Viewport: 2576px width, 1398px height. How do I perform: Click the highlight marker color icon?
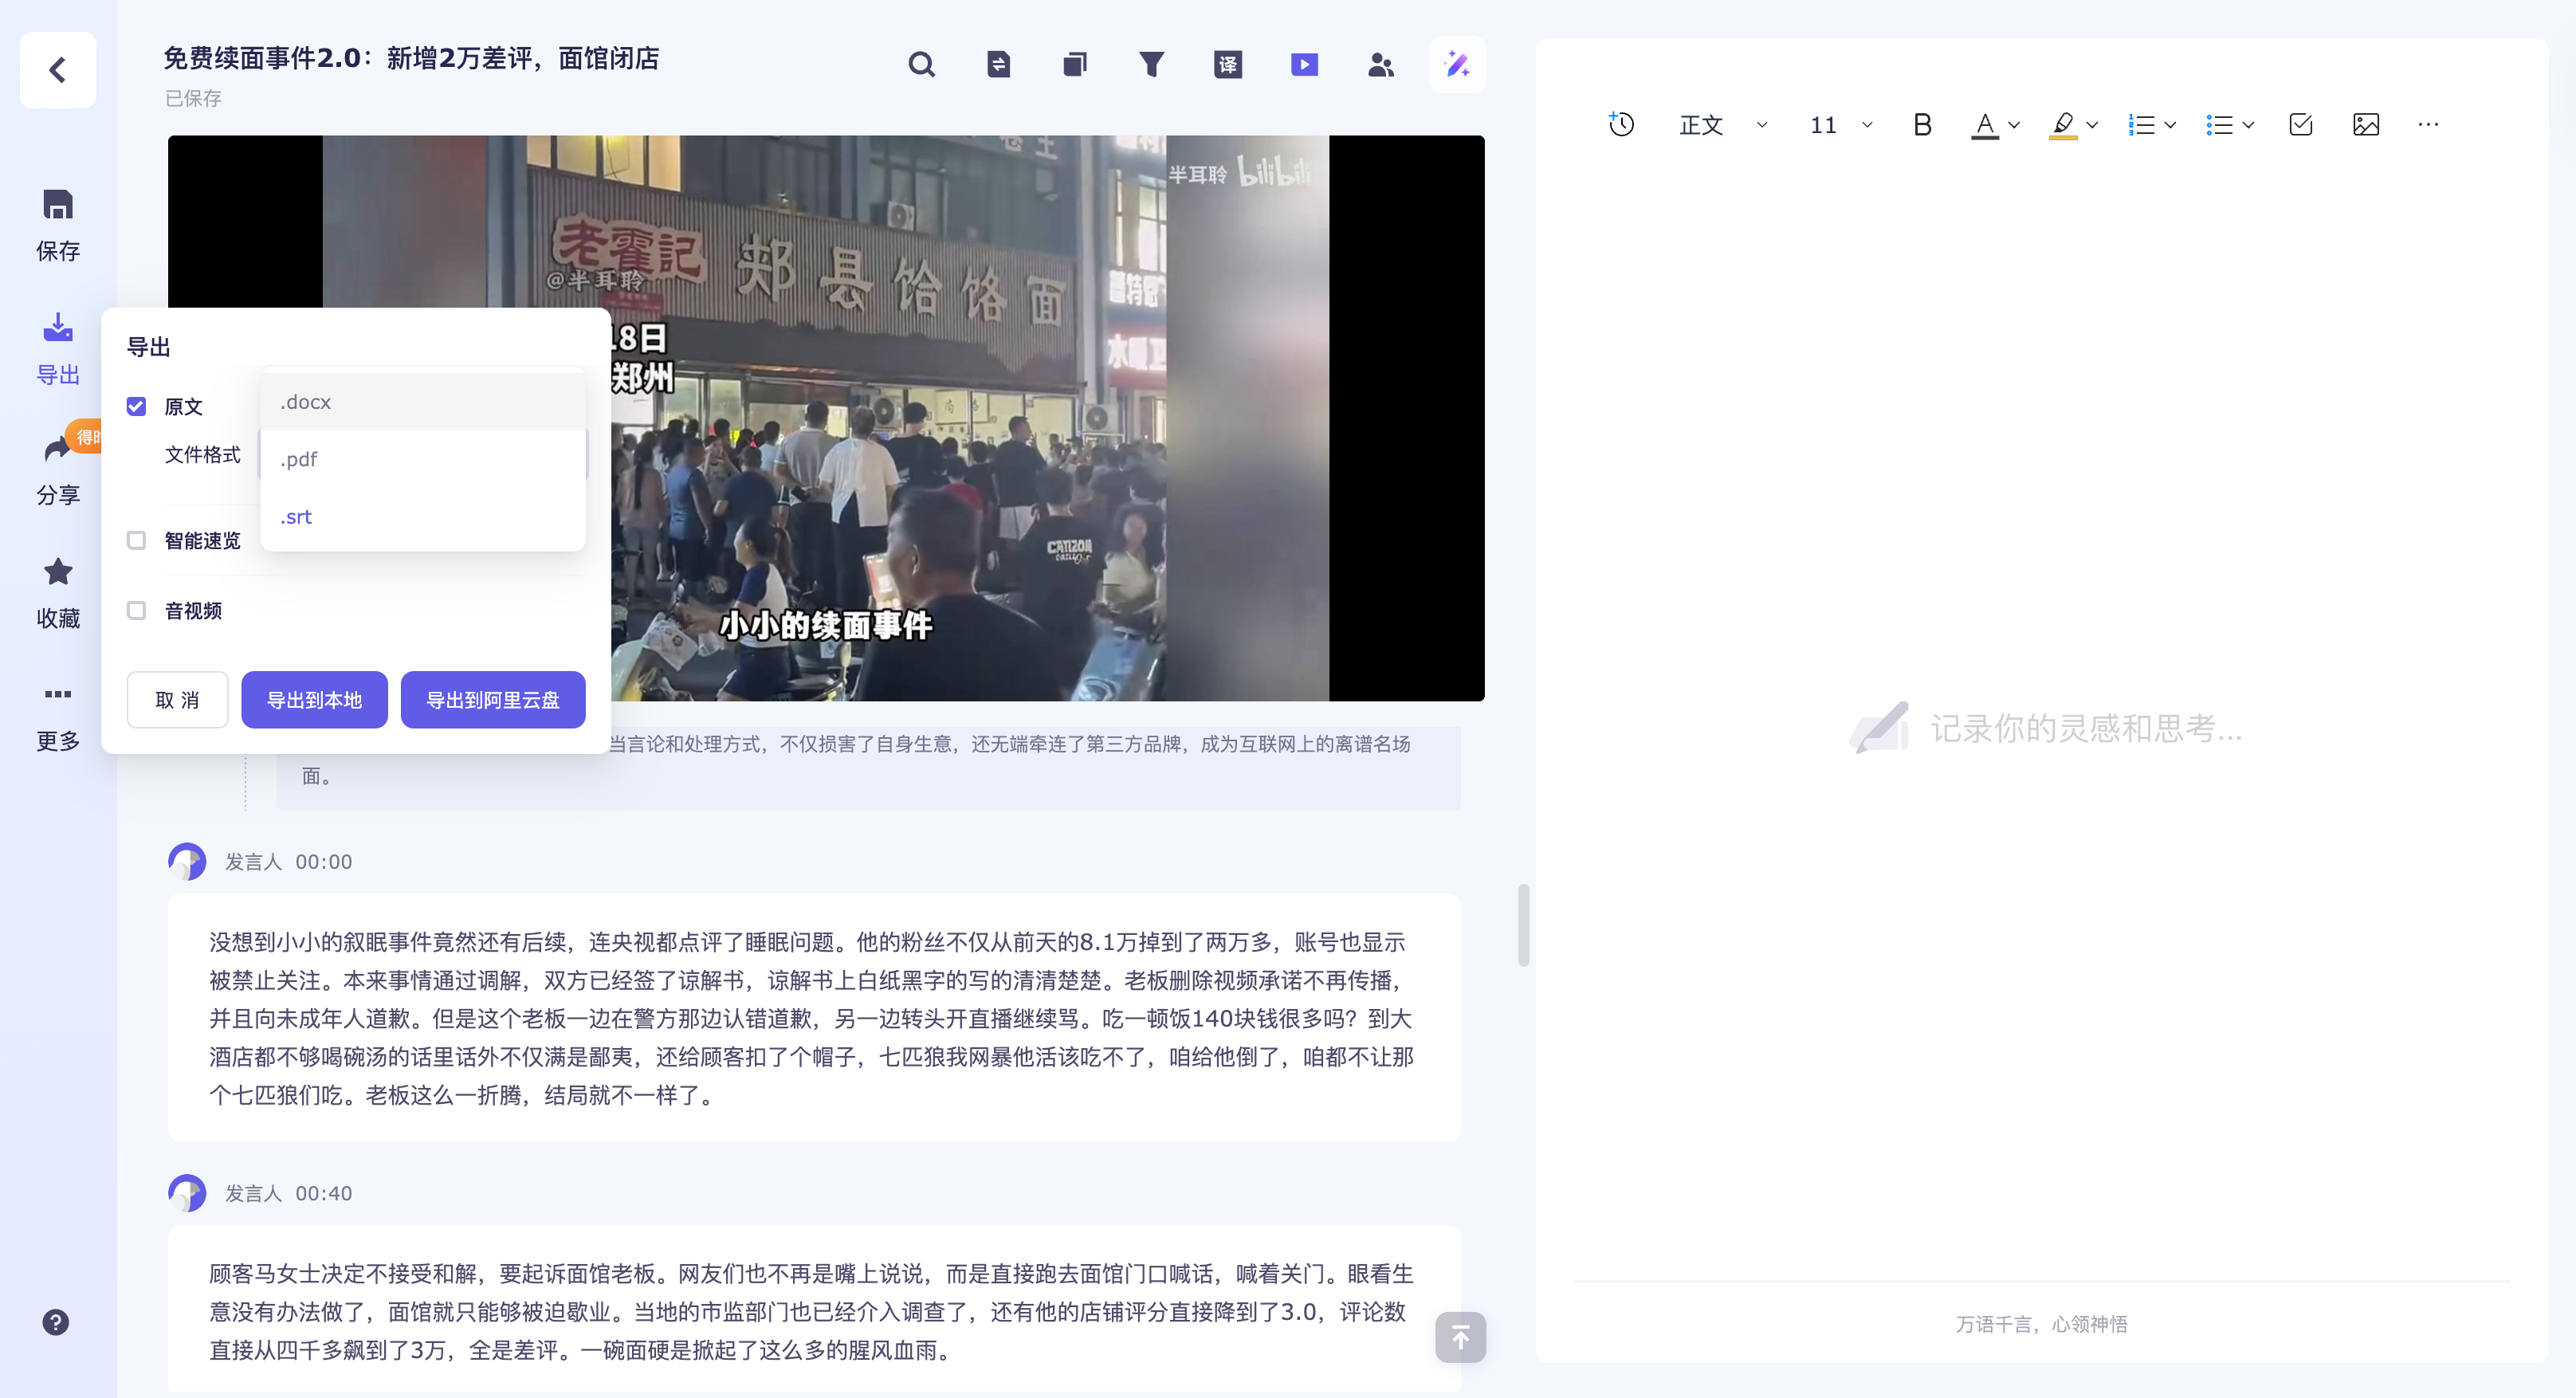tap(2063, 125)
